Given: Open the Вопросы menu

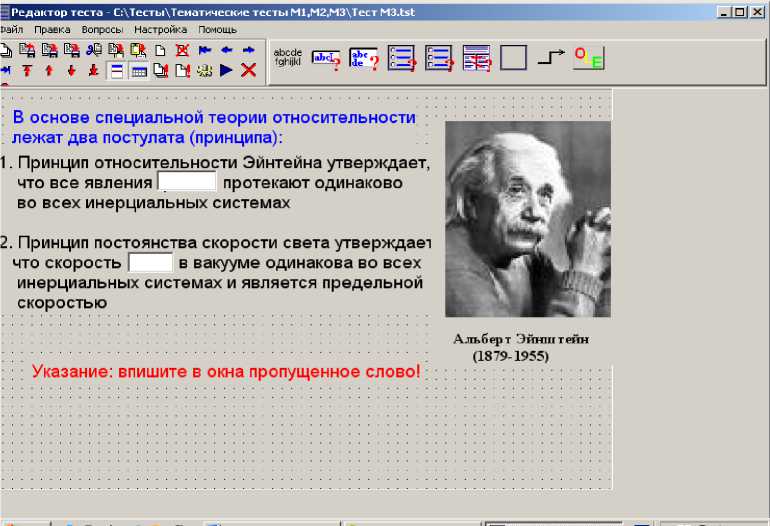Looking at the screenshot, I should tap(102, 29).
